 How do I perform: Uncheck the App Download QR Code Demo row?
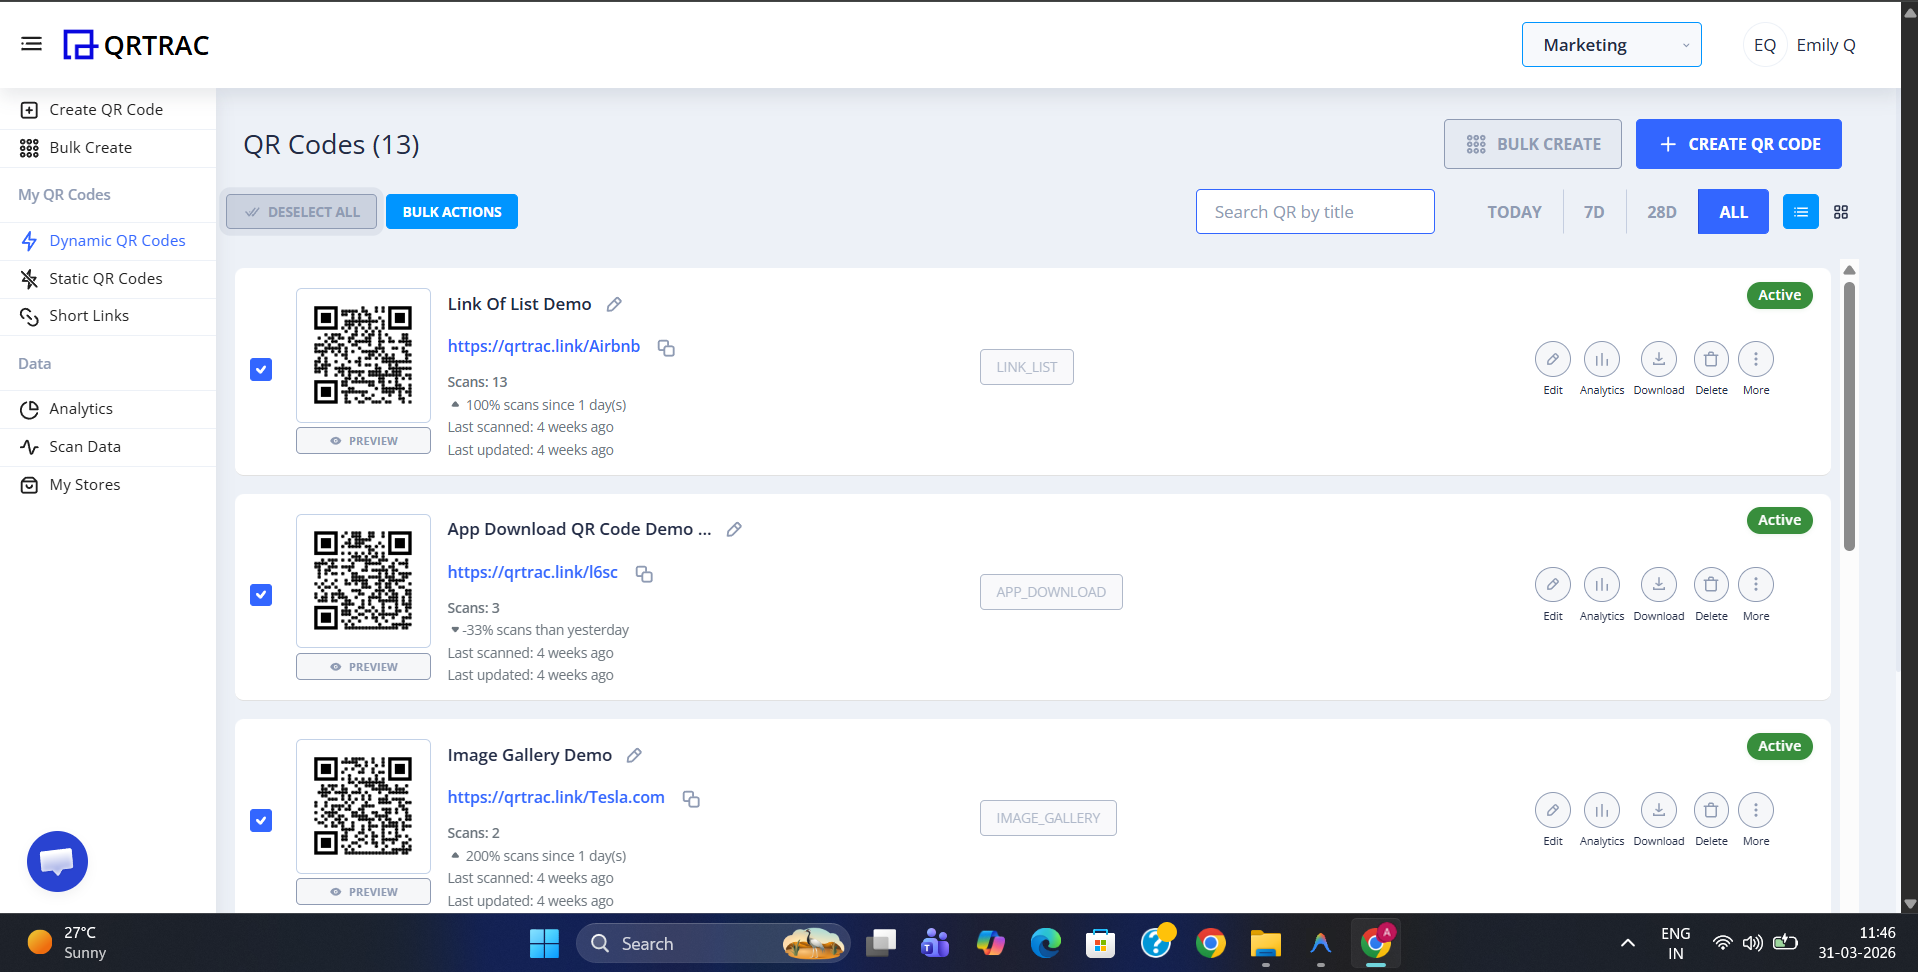click(x=260, y=594)
